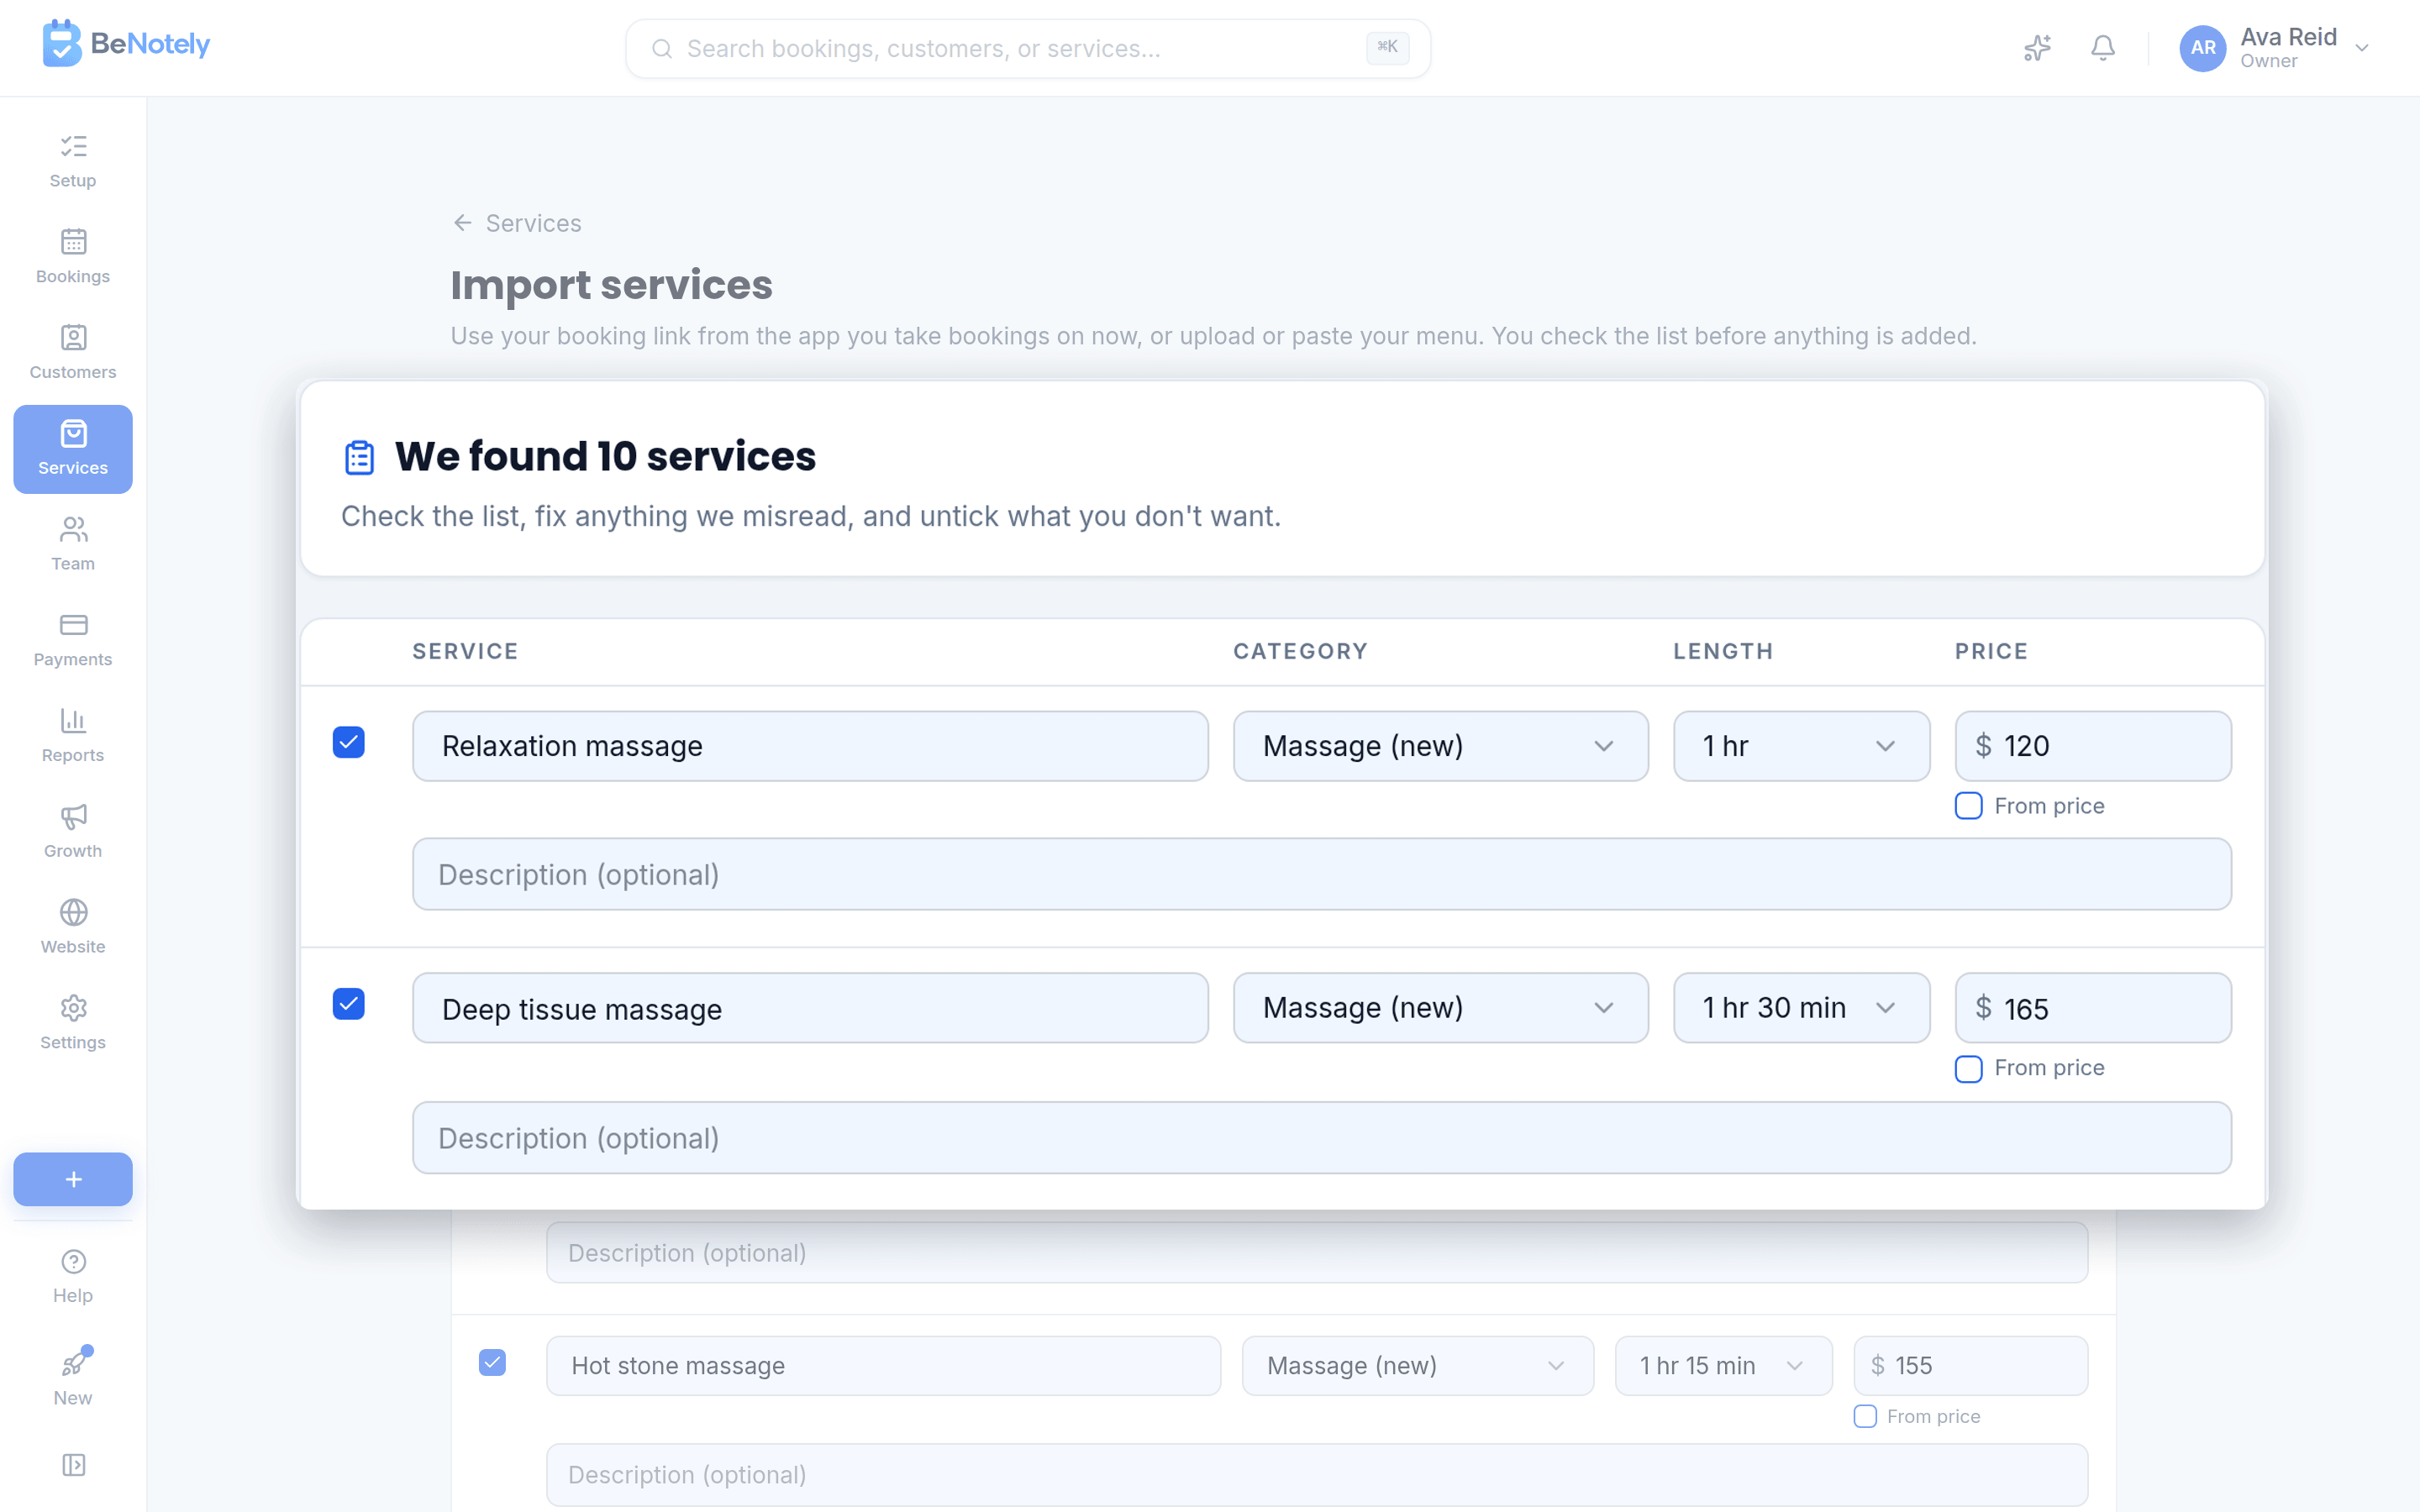Open the Website globe item
2420x1512 pixels.
tap(73, 928)
